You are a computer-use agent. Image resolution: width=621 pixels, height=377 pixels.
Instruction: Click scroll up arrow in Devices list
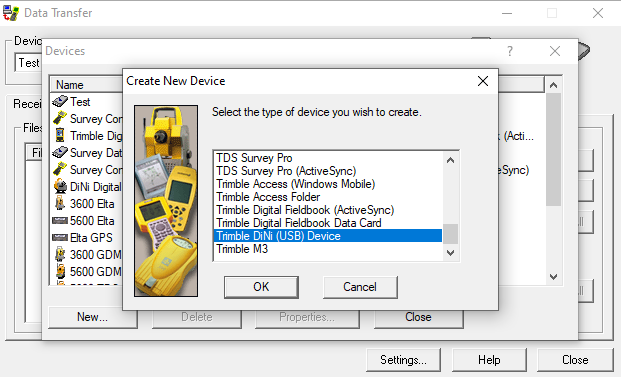[x=554, y=85]
